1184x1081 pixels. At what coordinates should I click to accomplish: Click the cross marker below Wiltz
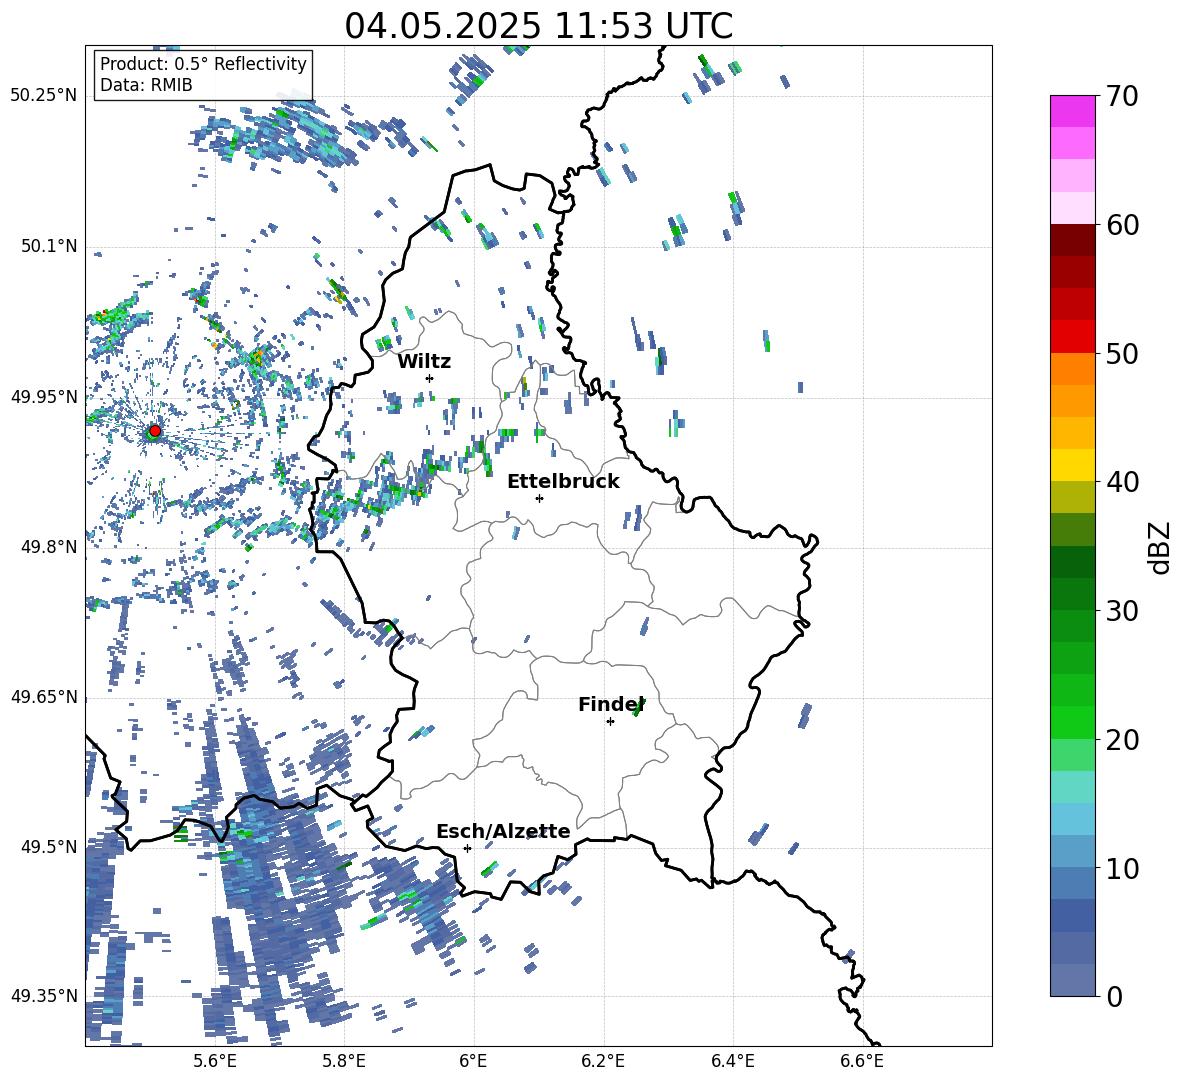tap(430, 378)
